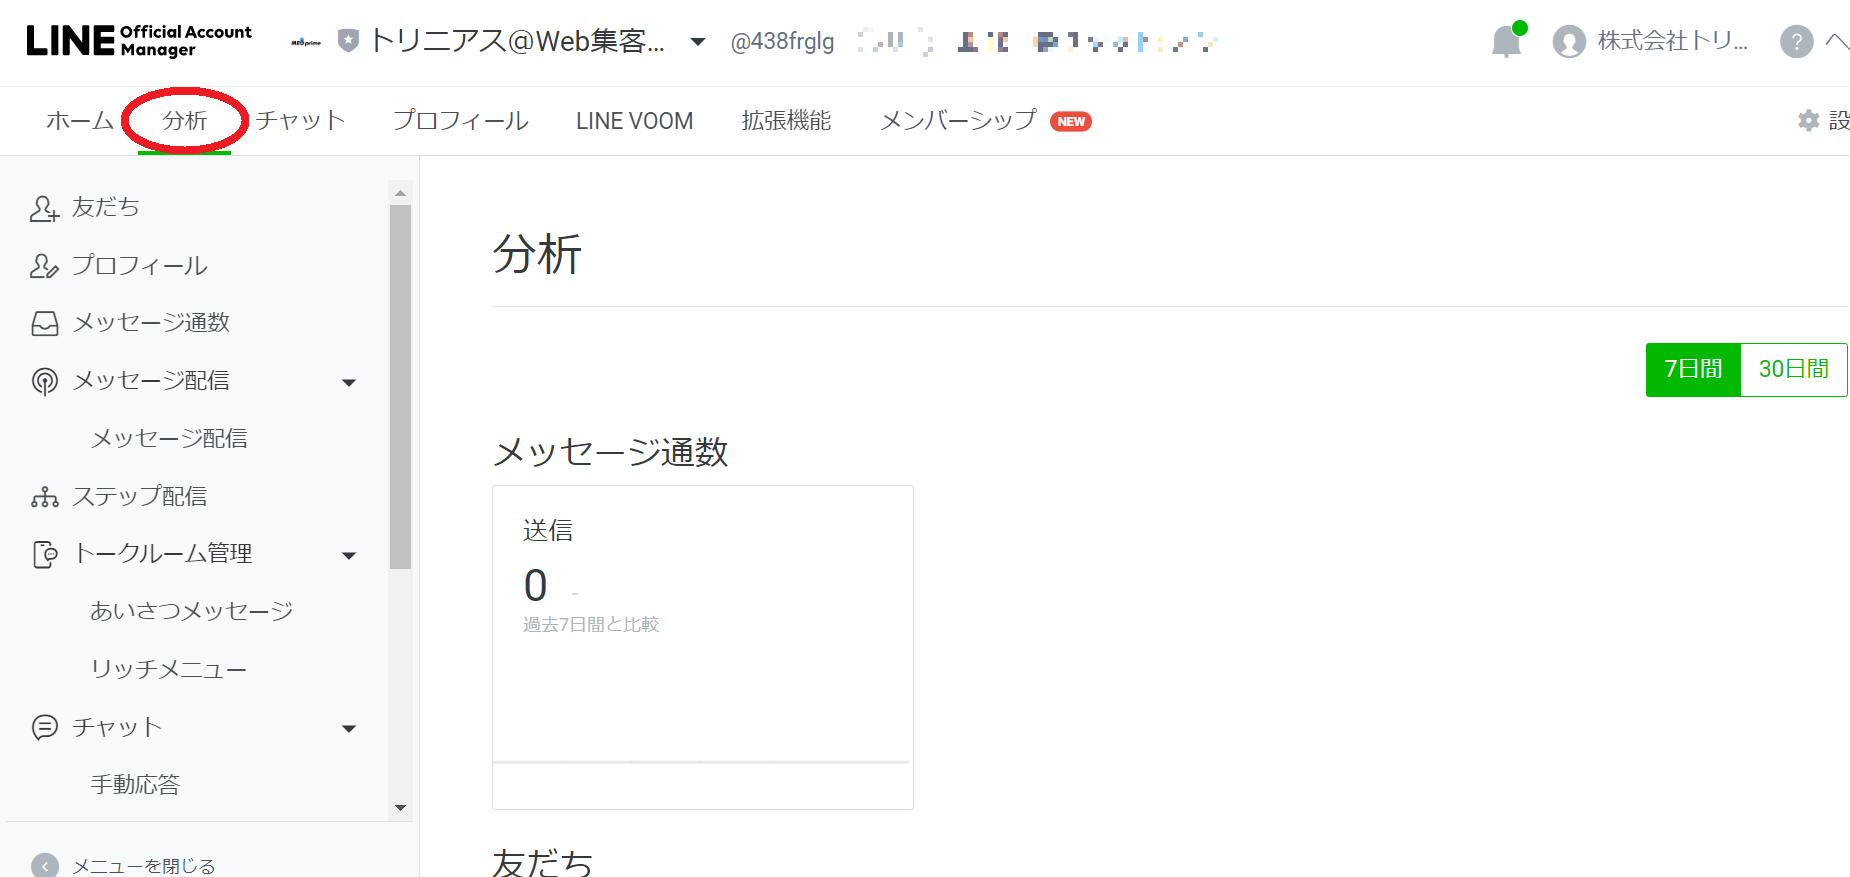This screenshot has height=877, width=1850.
Task: Open the リッチメニュー sidebar link
Action: [168, 669]
